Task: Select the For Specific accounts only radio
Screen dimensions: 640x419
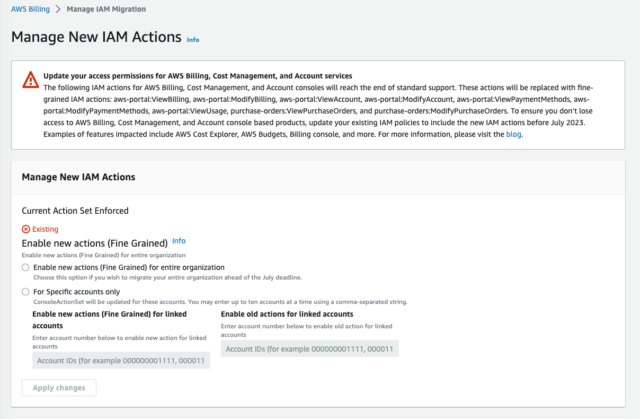Action: (x=25, y=292)
